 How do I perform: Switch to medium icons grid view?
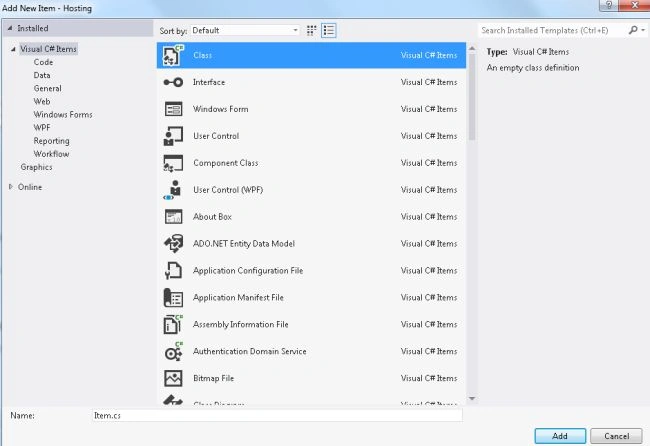(x=311, y=30)
